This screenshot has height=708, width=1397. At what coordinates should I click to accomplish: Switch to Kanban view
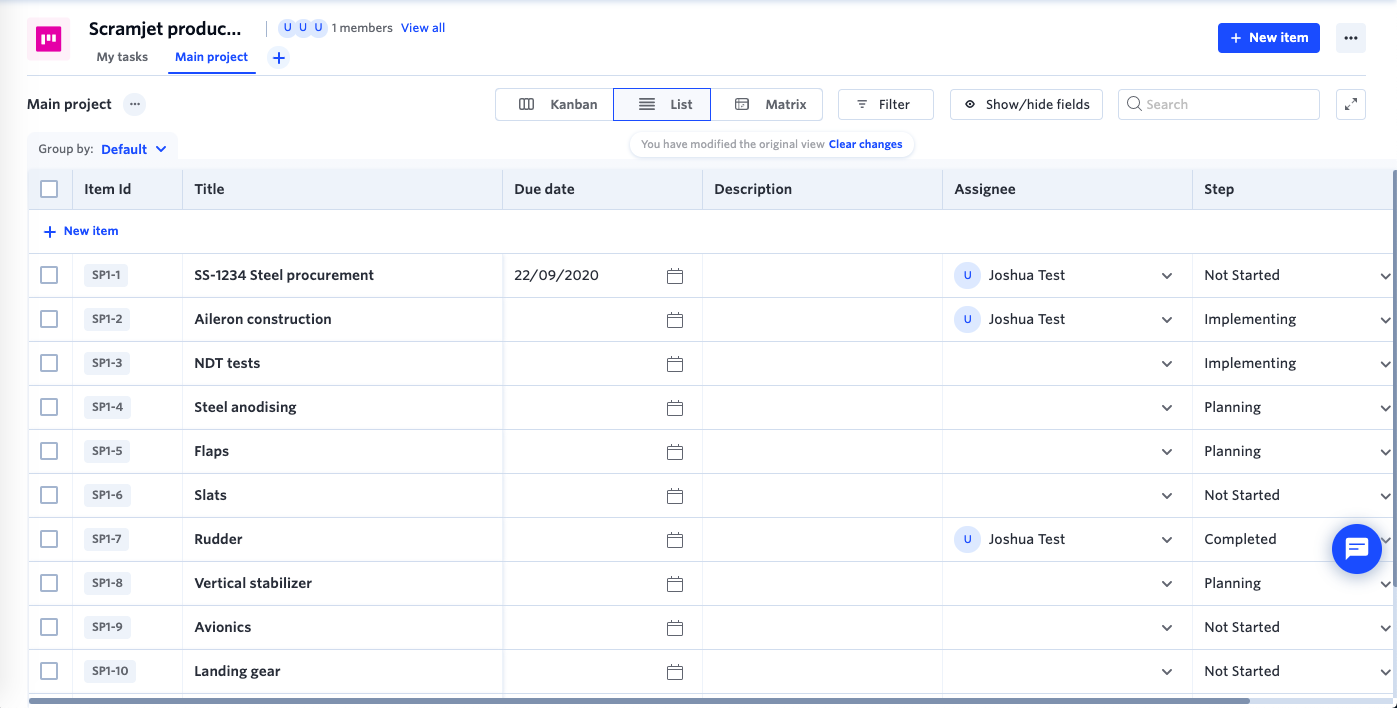555,104
